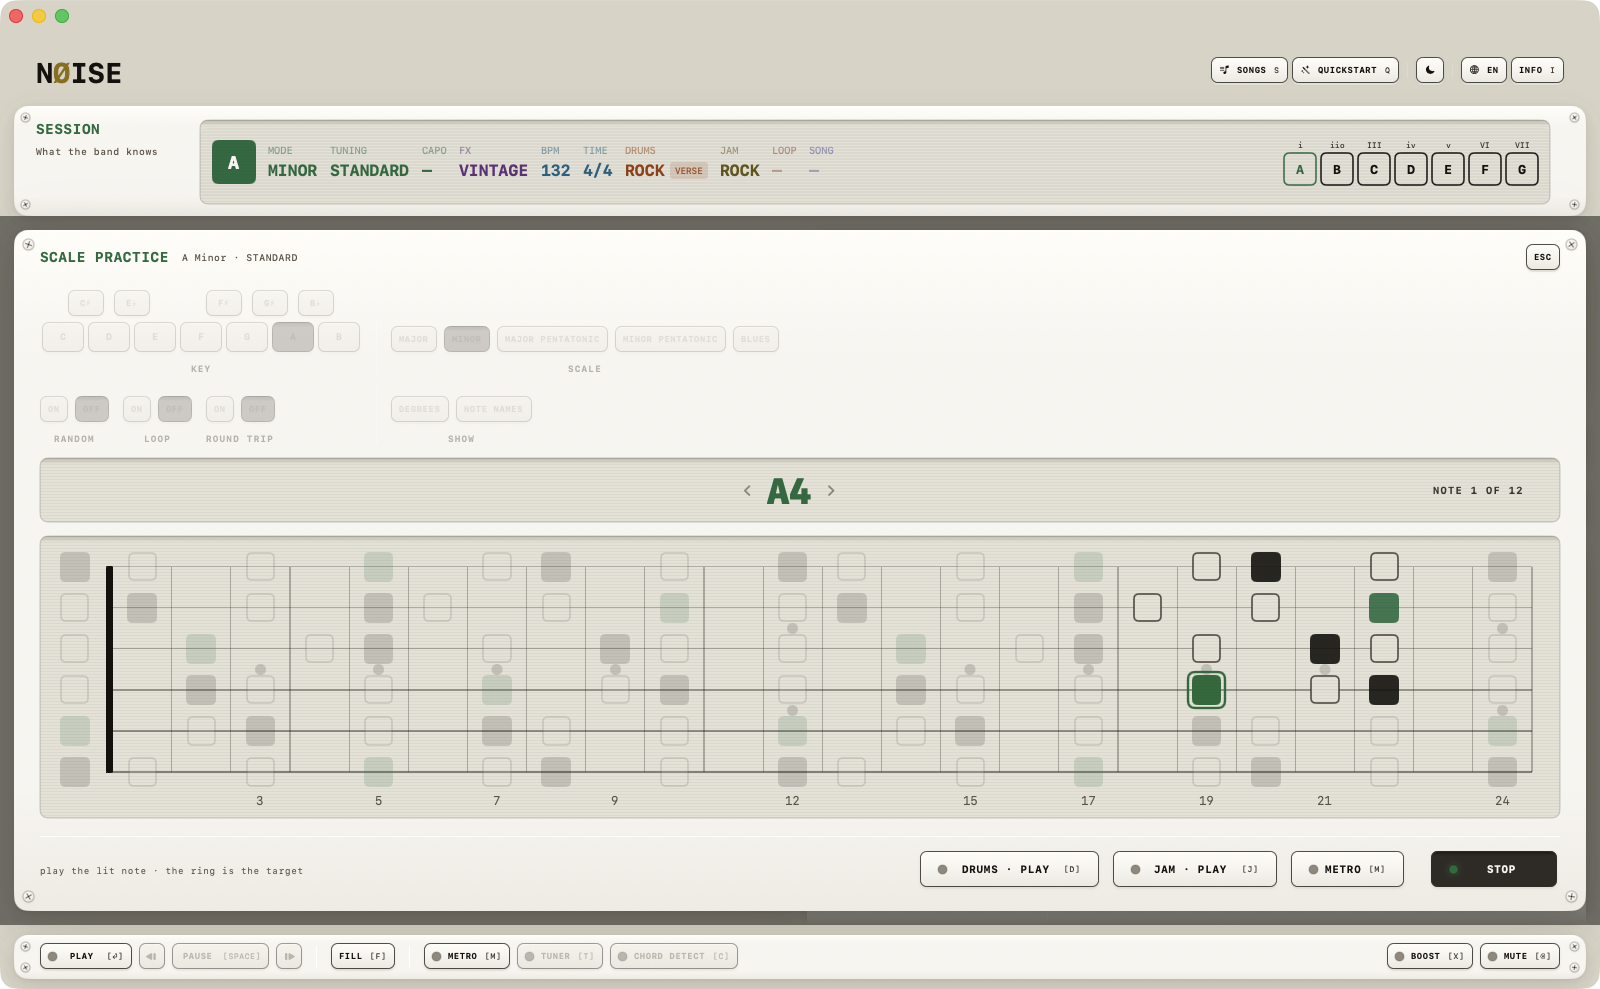Mute audio with the Mute button

1520,956
